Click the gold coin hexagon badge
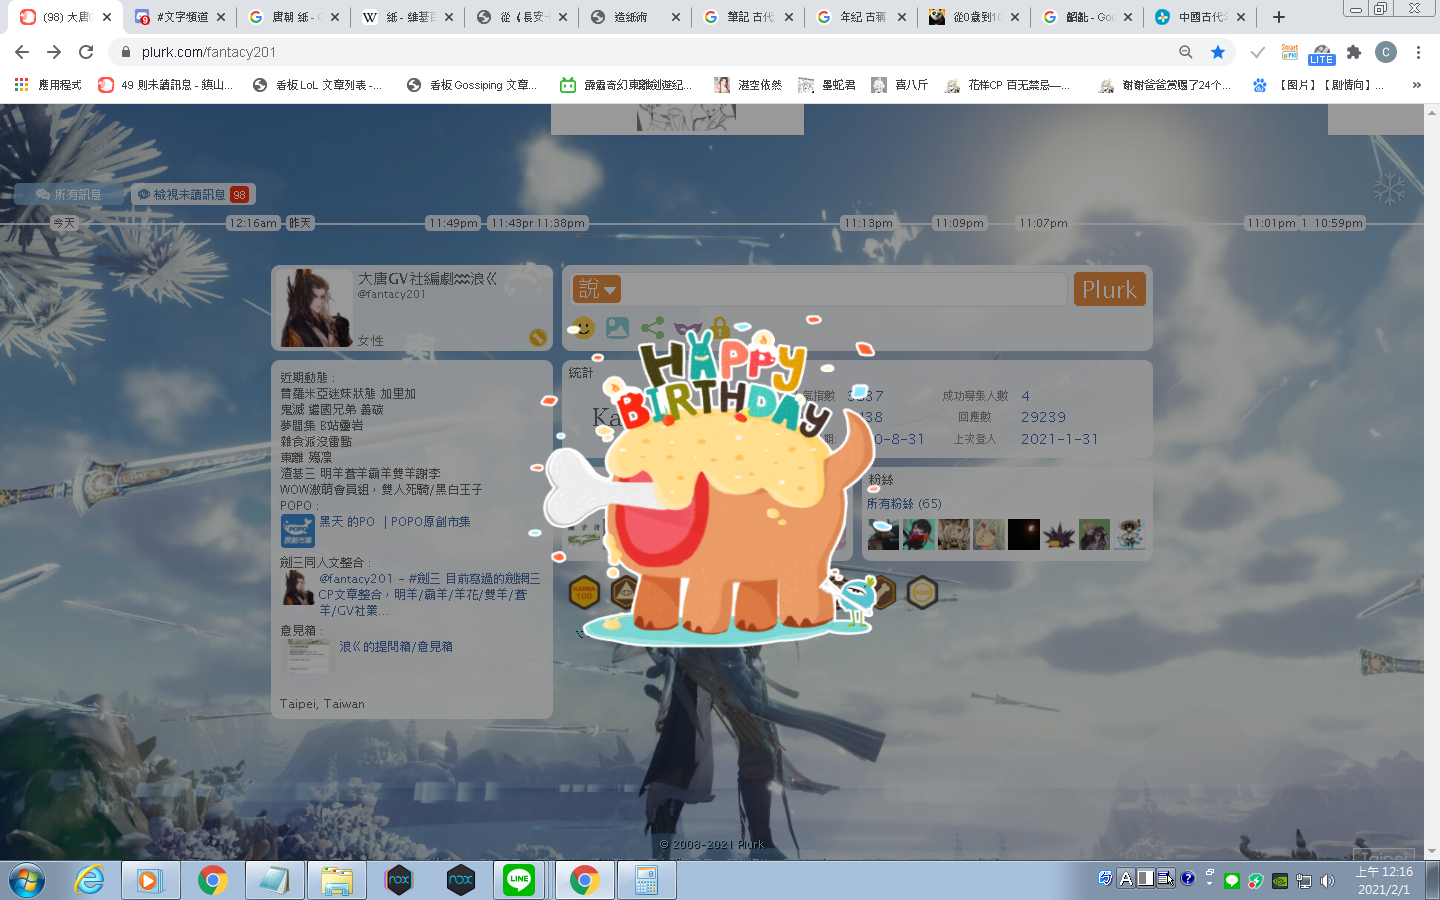Image resolution: width=1440 pixels, height=900 pixels. (922, 592)
